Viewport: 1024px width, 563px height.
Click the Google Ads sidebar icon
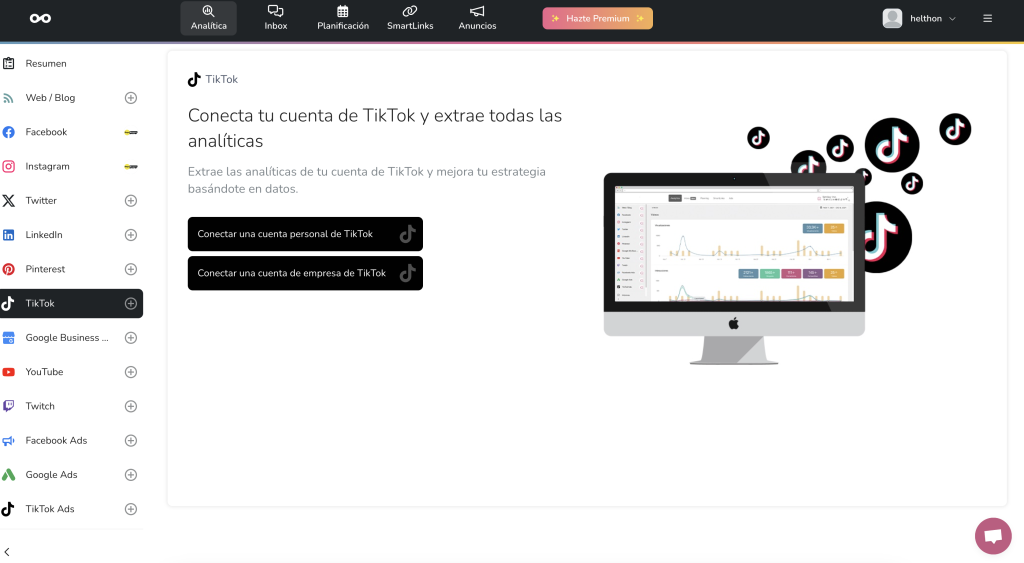[x=8, y=475]
